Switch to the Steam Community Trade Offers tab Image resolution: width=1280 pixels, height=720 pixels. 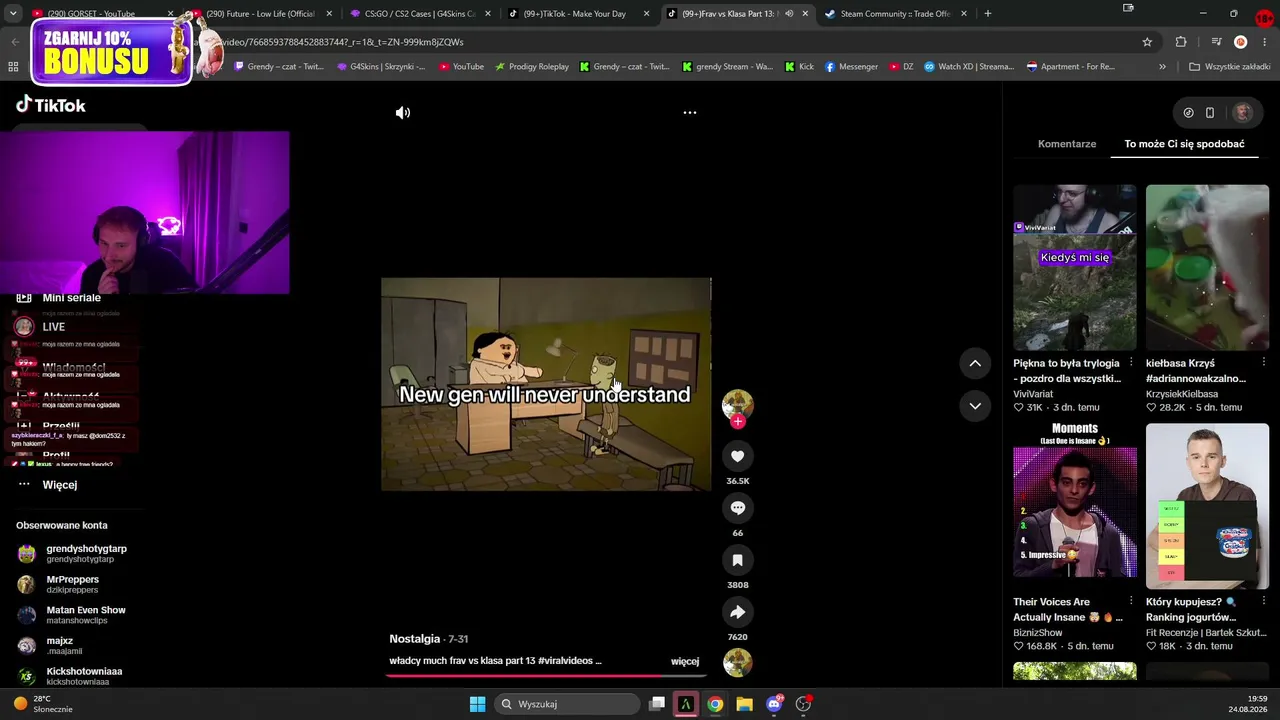[x=895, y=14]
